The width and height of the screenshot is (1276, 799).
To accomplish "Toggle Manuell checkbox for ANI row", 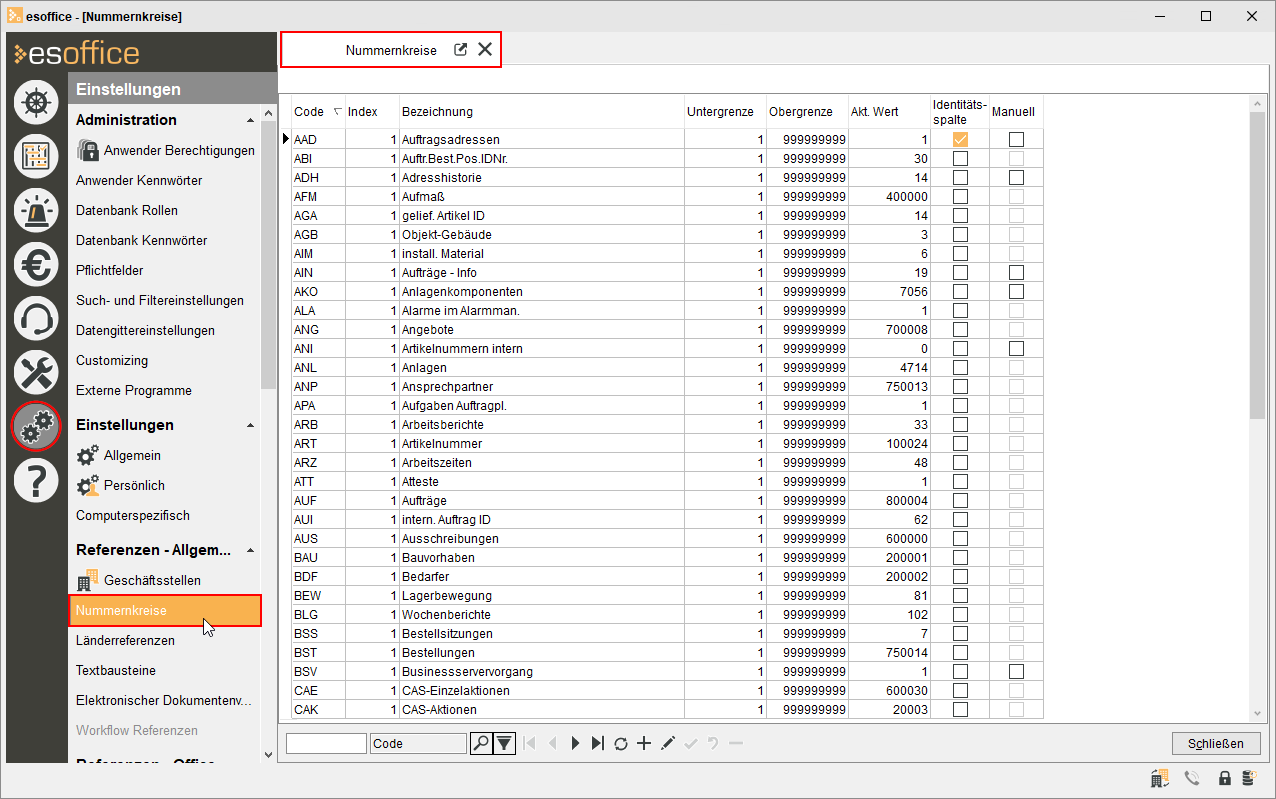I will tap(1016, 349).
